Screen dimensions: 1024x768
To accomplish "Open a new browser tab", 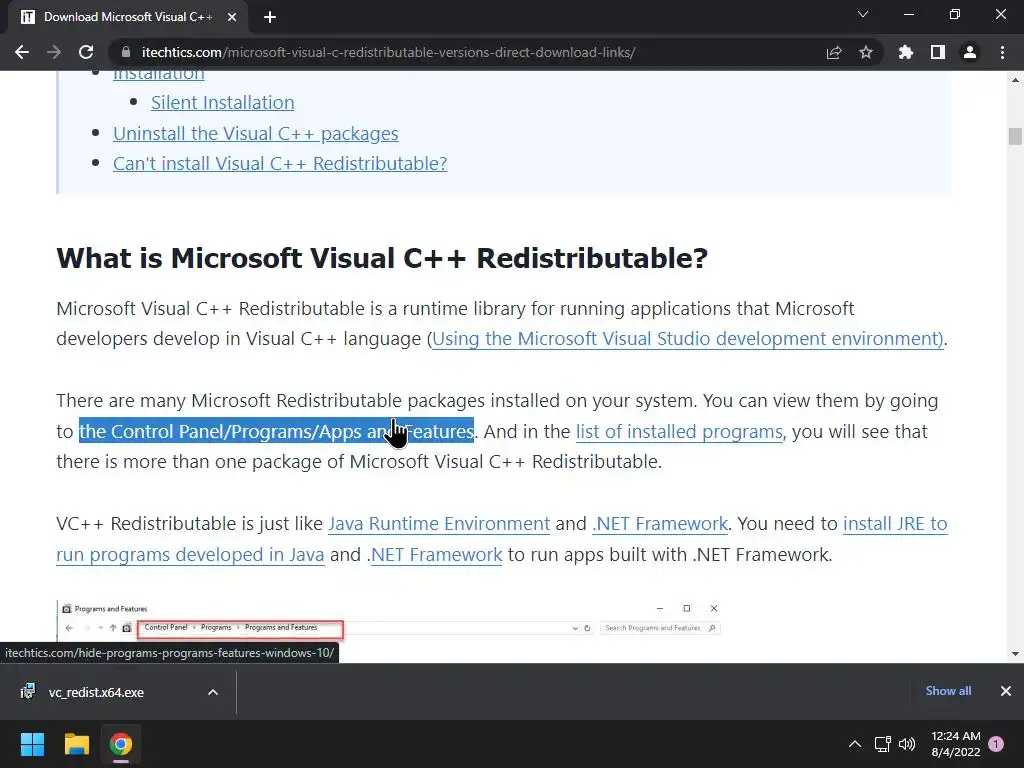I will (270, 17).
